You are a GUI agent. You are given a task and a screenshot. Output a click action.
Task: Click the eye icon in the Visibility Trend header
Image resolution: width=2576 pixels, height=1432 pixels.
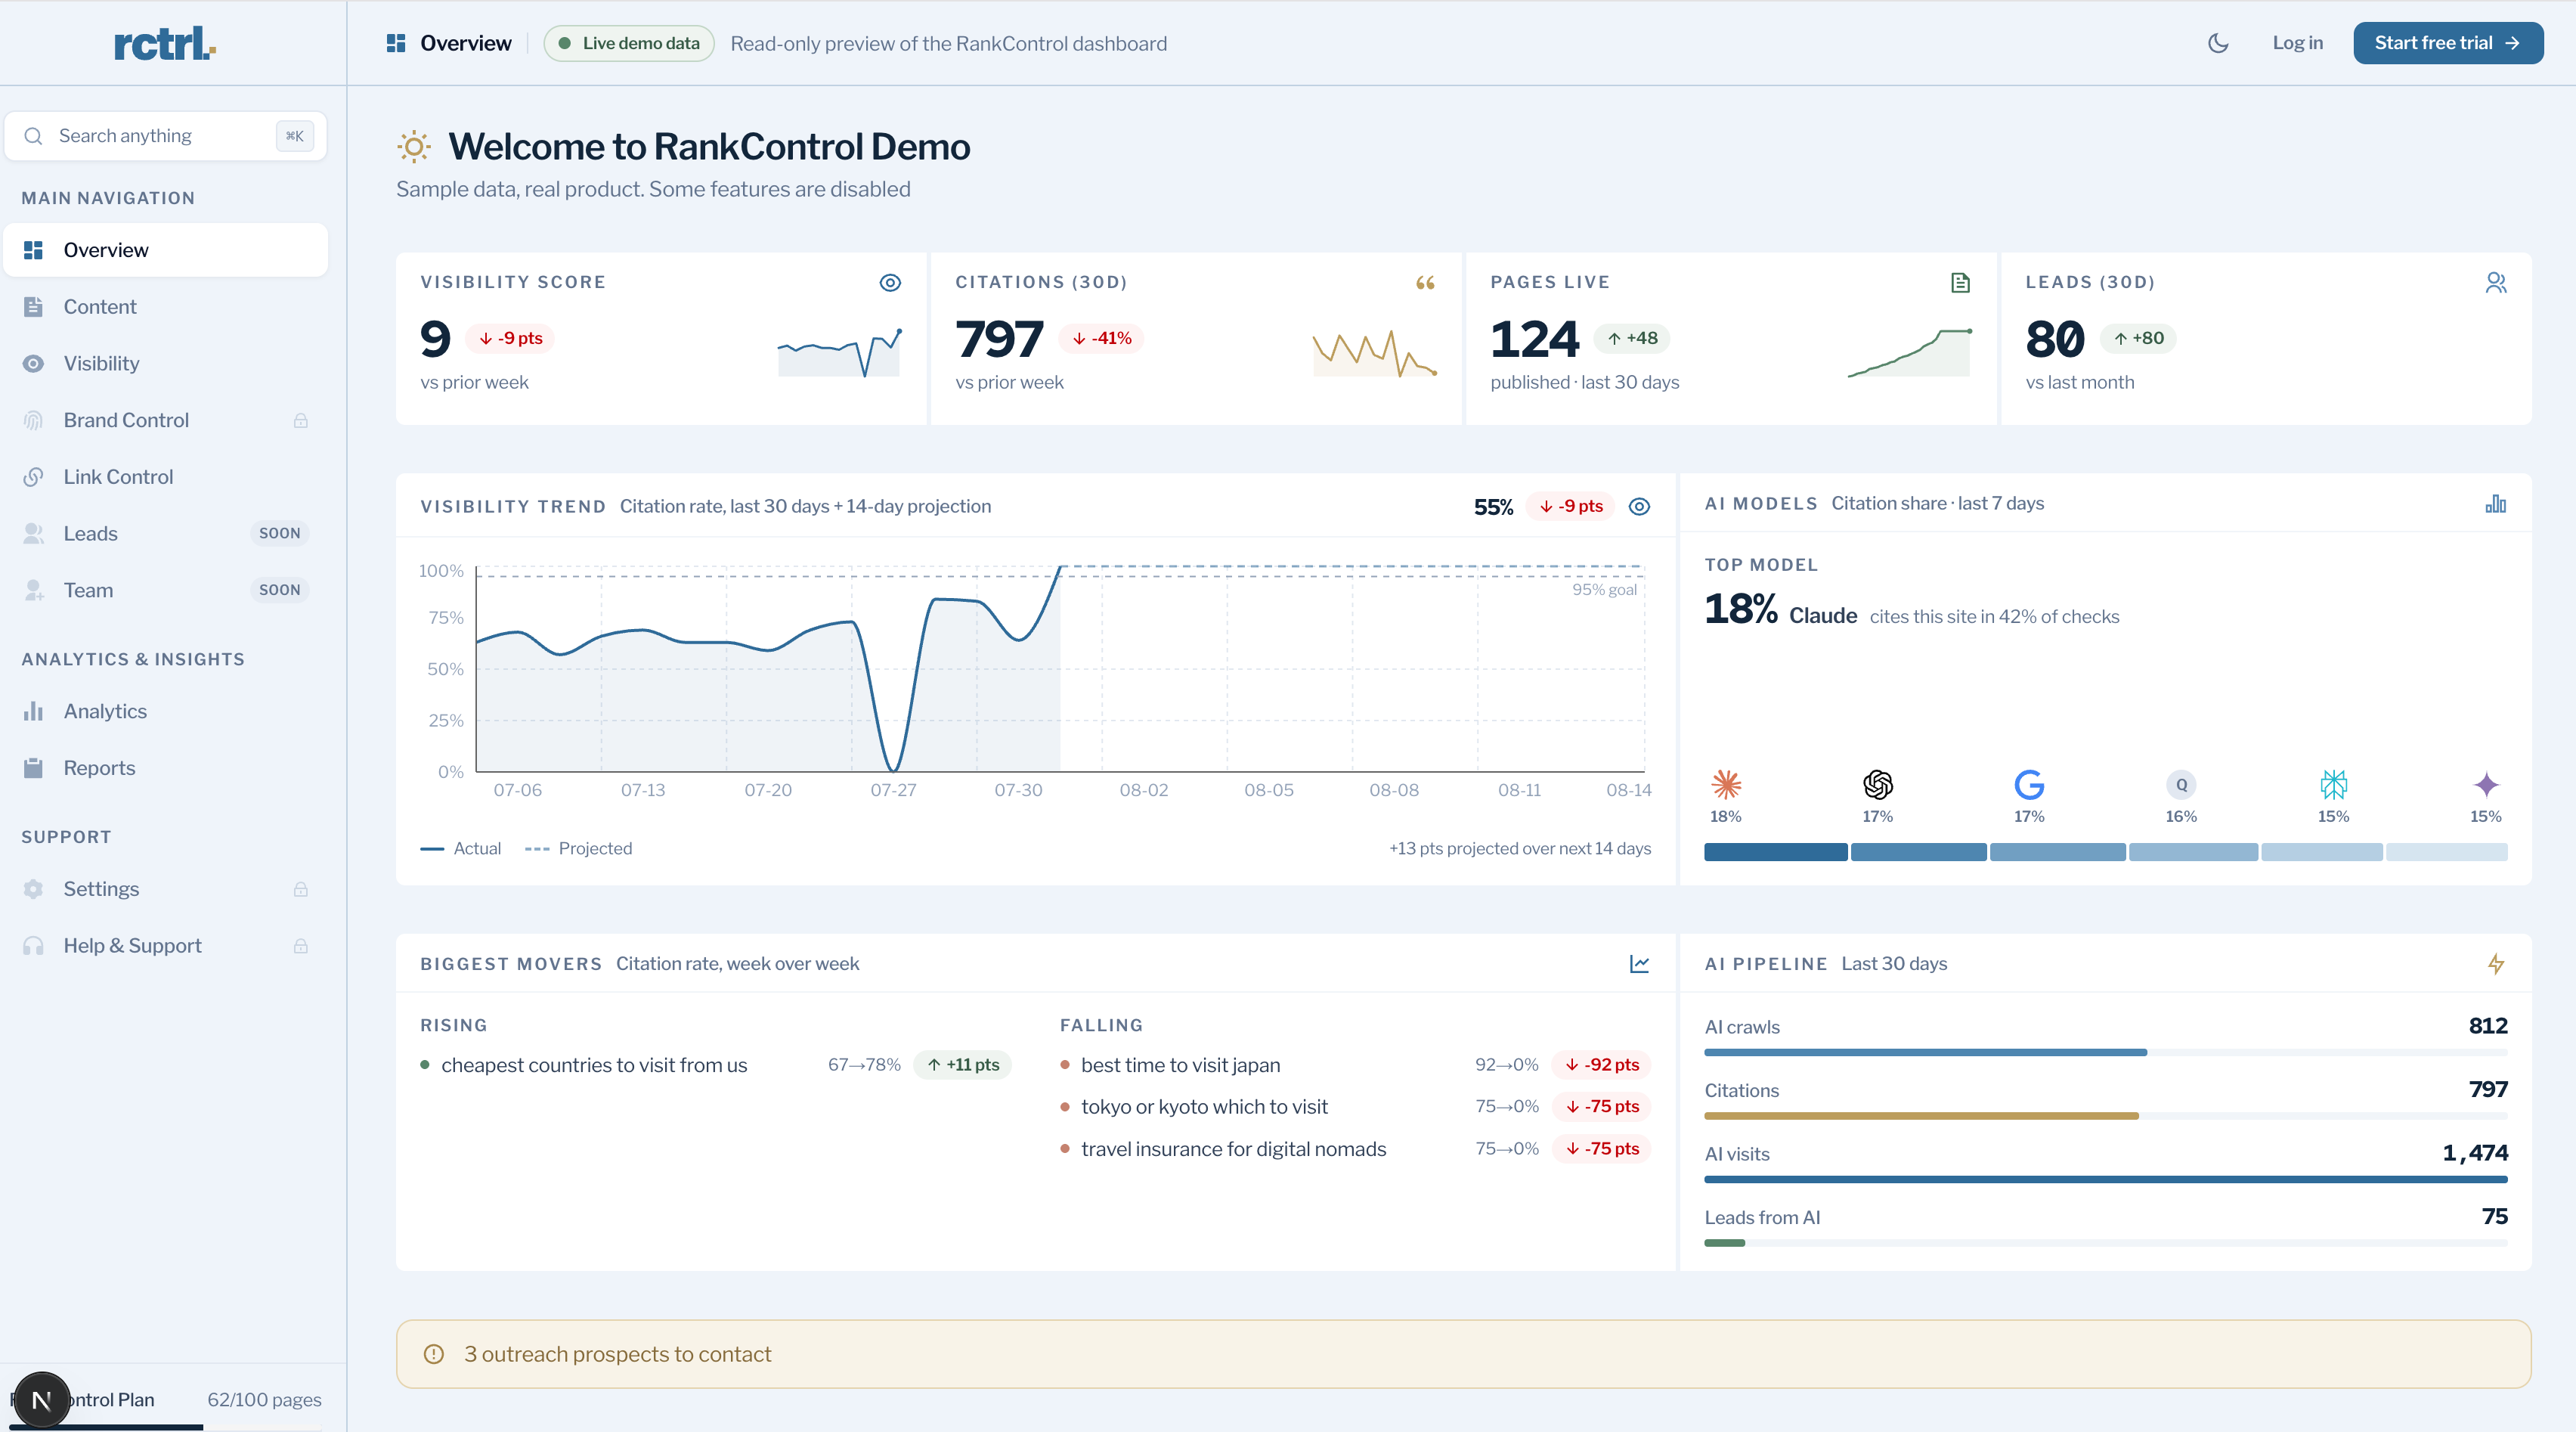click(1639, 507)
